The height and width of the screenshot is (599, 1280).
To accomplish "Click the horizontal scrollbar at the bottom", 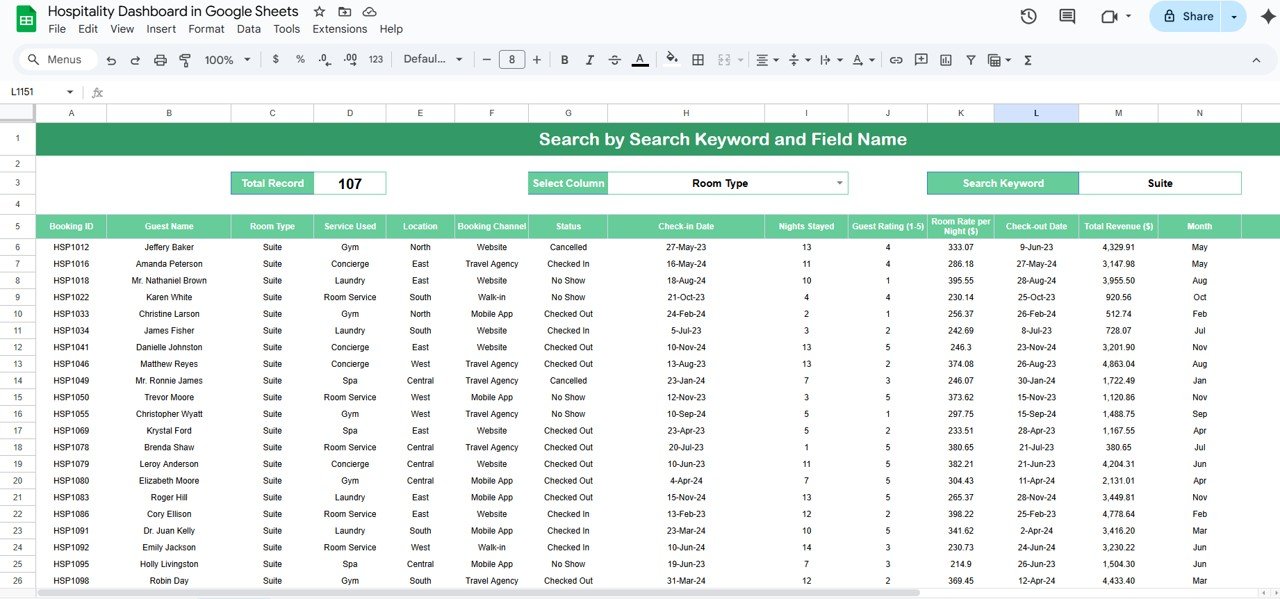I will click(x=478, y=593).
